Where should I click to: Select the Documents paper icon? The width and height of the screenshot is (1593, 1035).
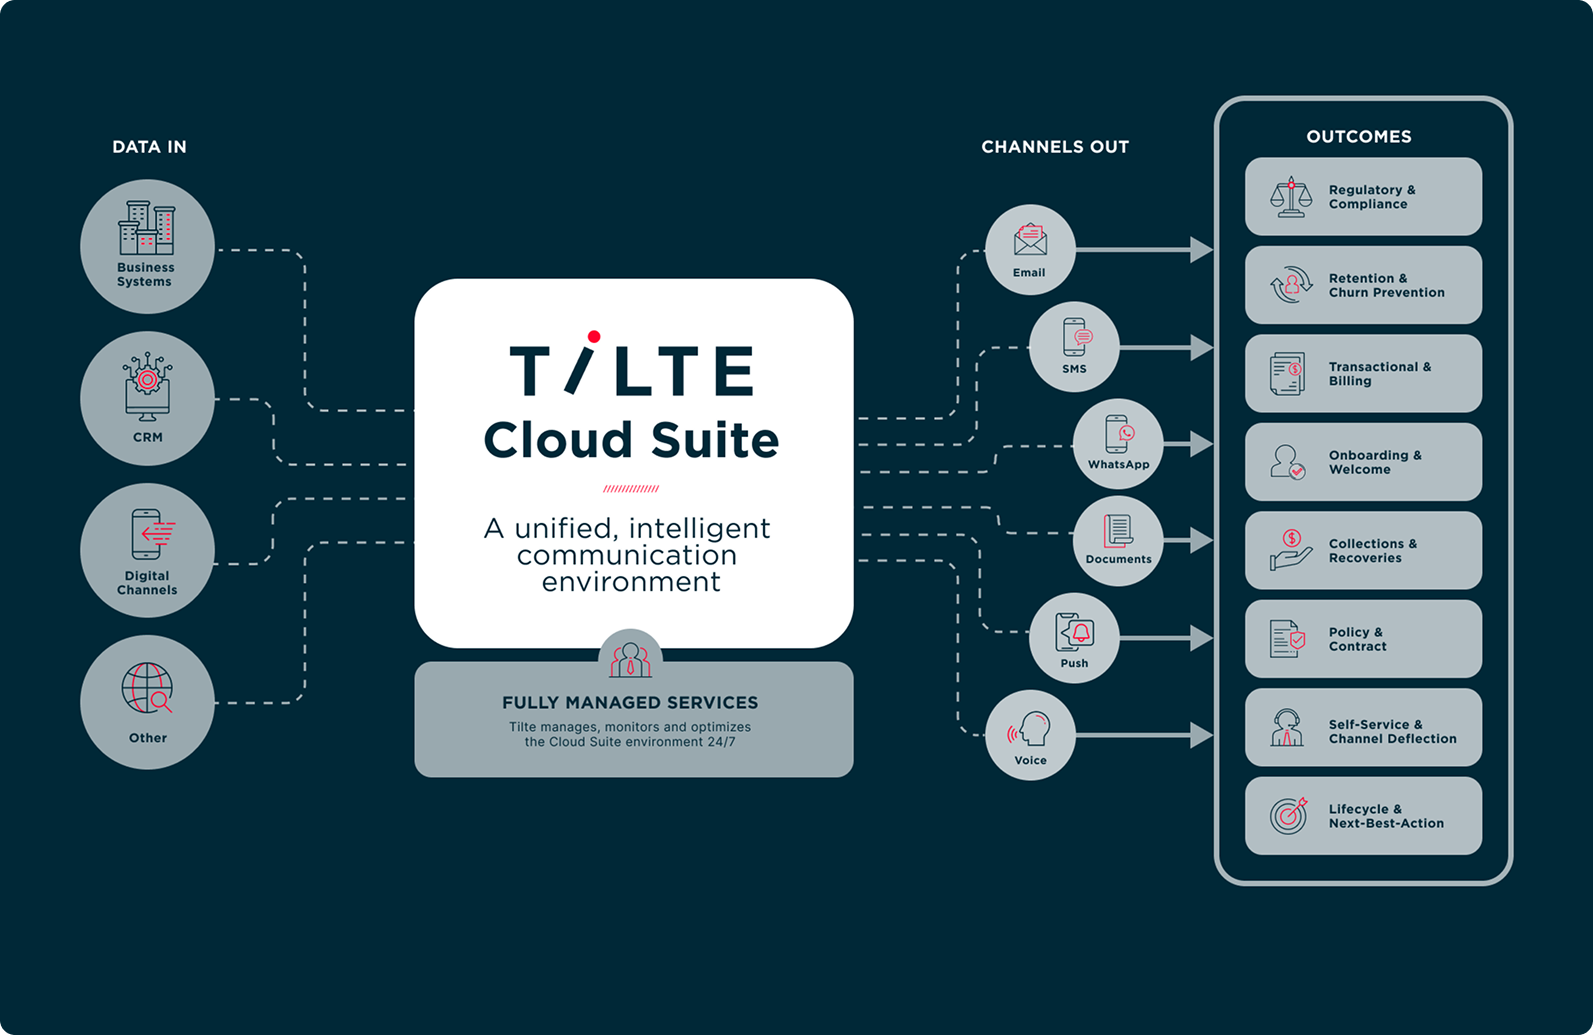(1118, 531)
